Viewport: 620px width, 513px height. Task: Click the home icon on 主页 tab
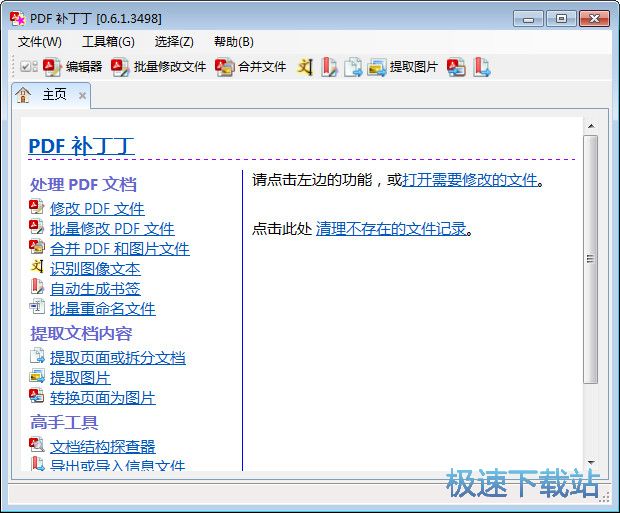[x=23, y=95]
